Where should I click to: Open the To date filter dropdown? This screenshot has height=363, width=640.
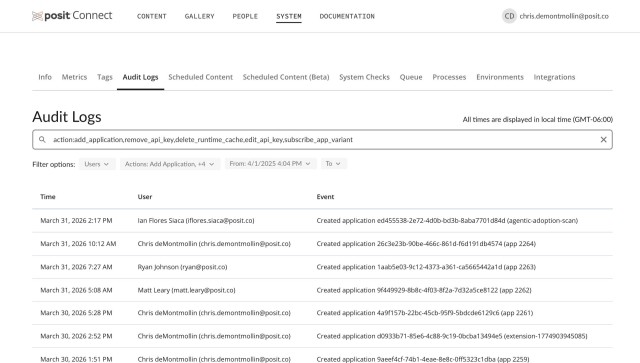click(333, 164)
